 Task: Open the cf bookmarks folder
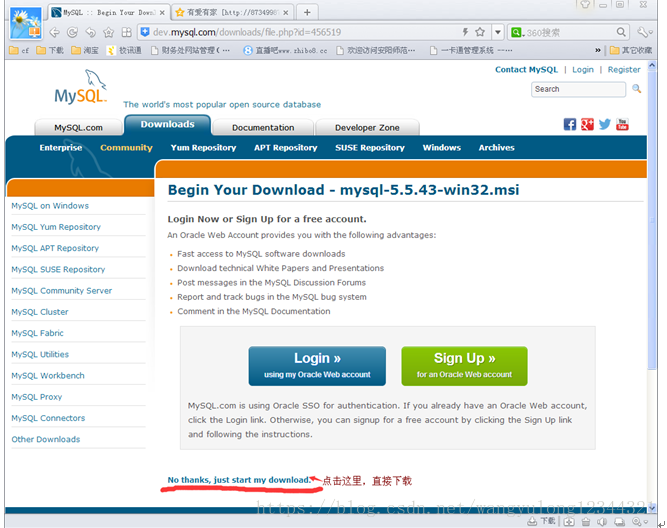click(x=20, y=51)
